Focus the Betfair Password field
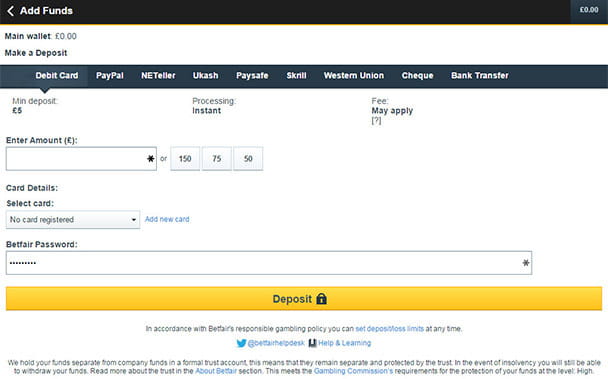The image size is (608, 379). click(269, 263)
